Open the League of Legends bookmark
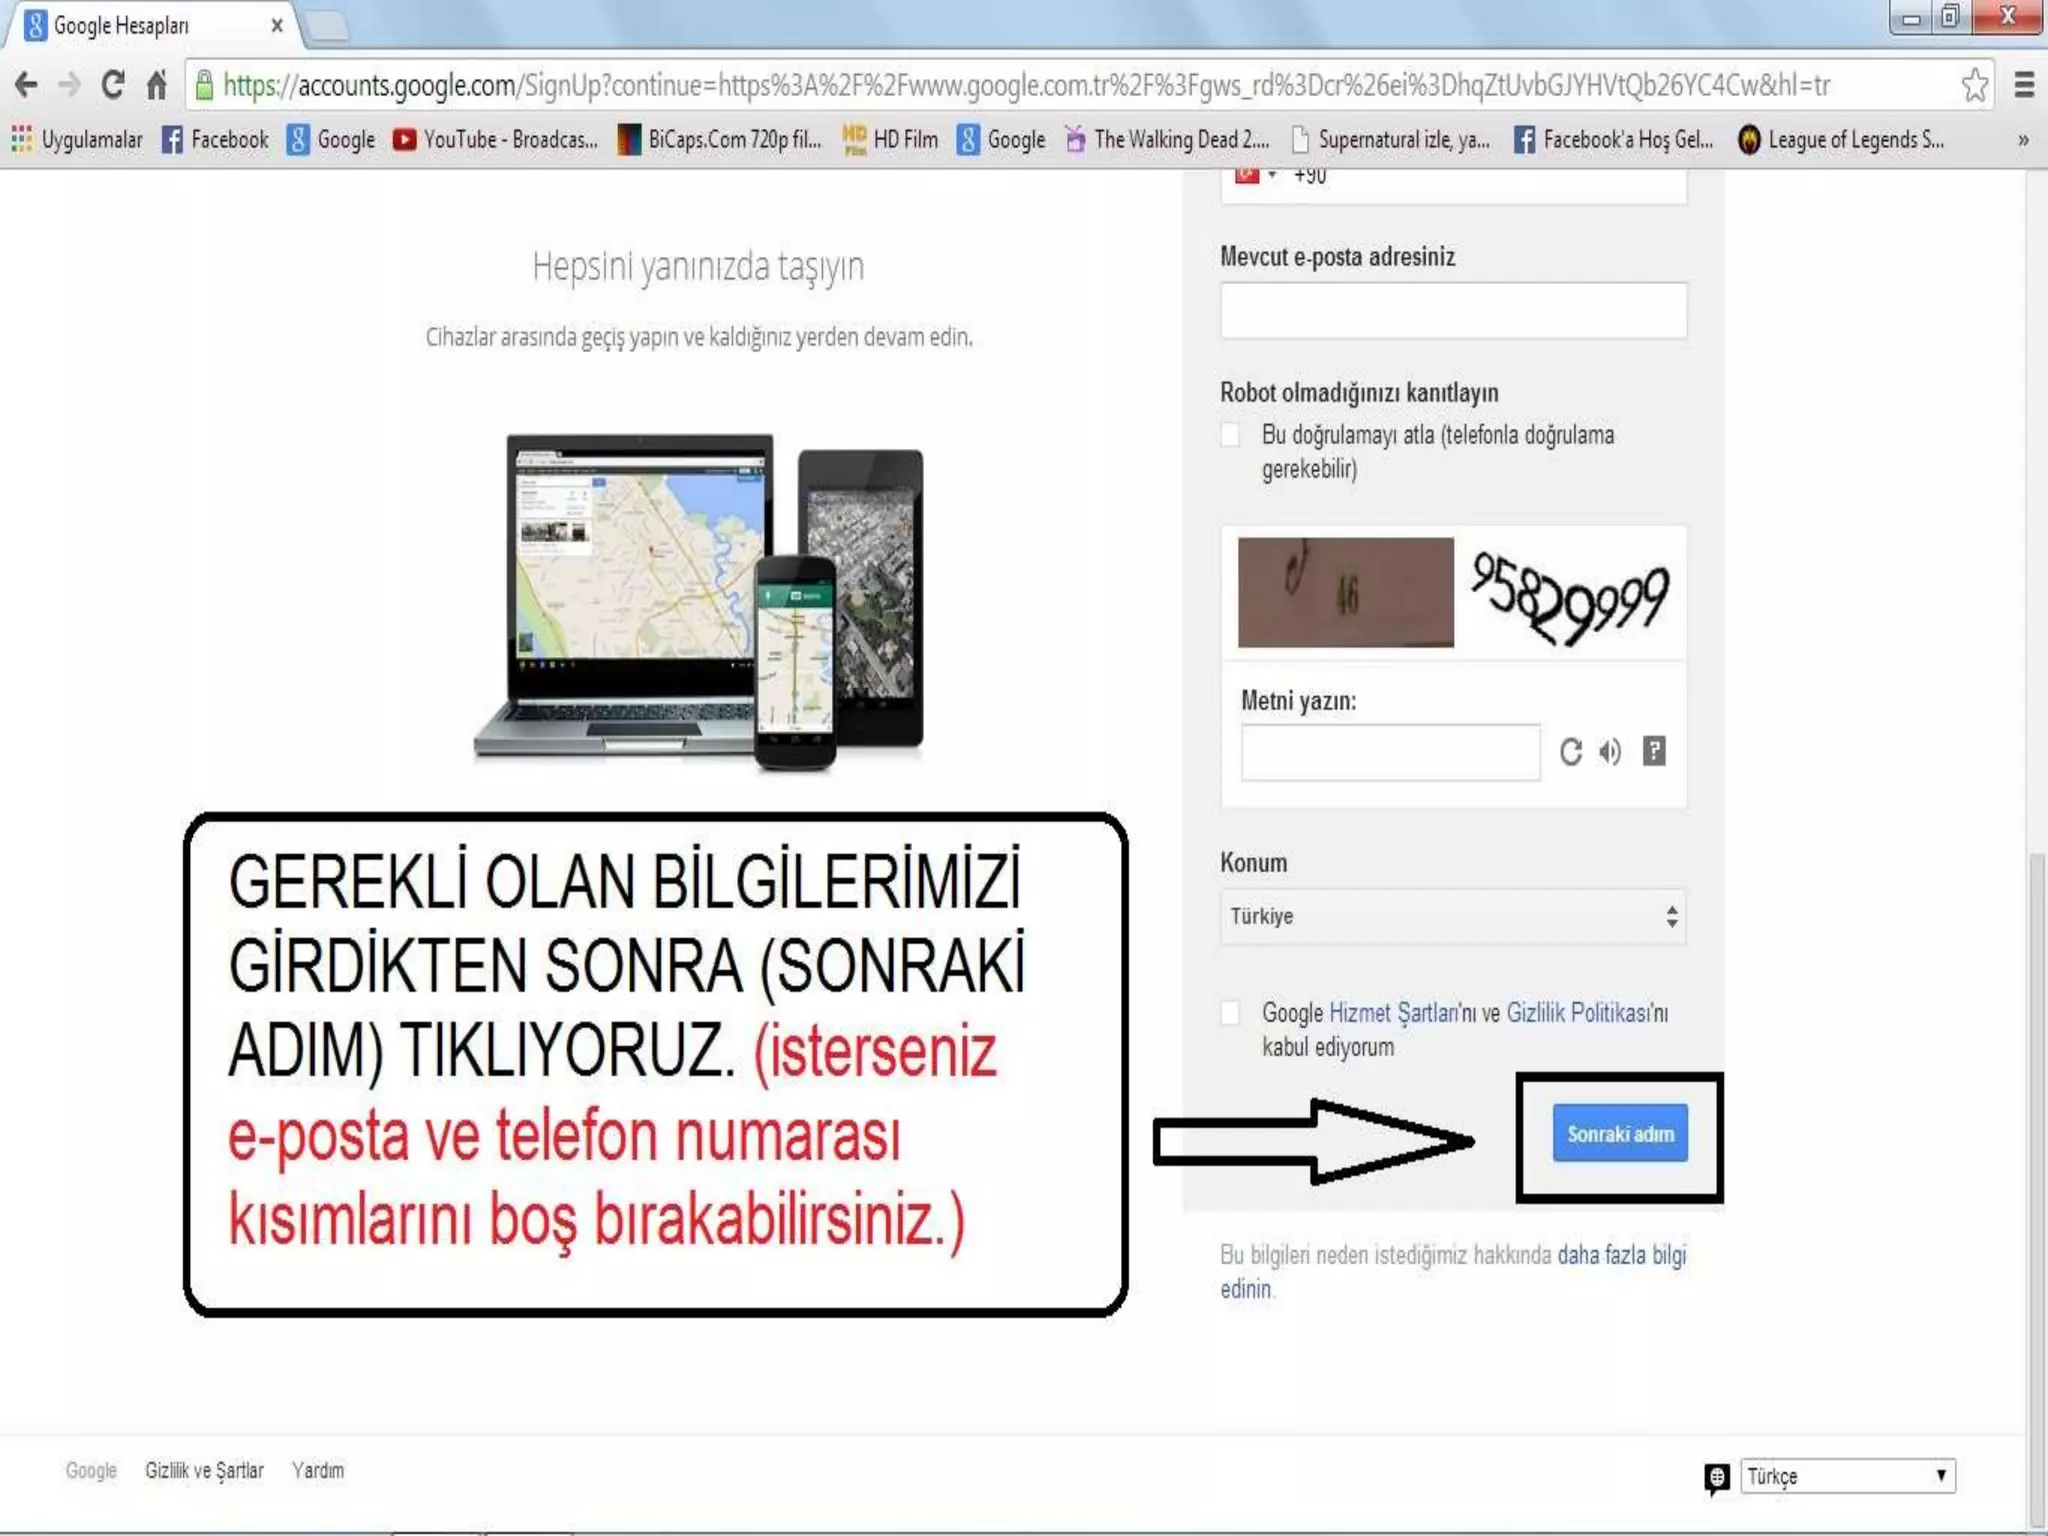This screenshot has height=1536, width=2048. tap(1841, 139)
